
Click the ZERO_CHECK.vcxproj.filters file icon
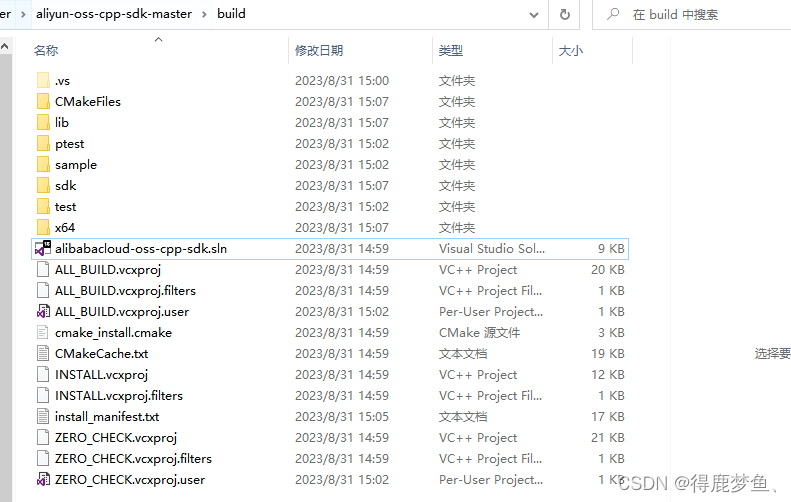pos(43,459)
